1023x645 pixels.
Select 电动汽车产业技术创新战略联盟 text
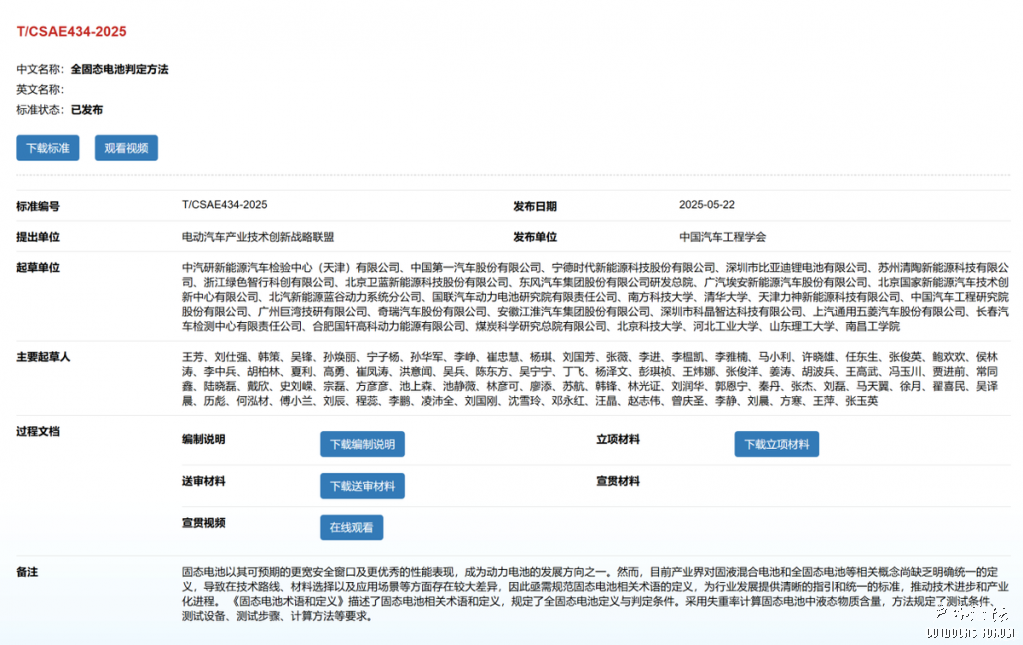click(258, 237)
